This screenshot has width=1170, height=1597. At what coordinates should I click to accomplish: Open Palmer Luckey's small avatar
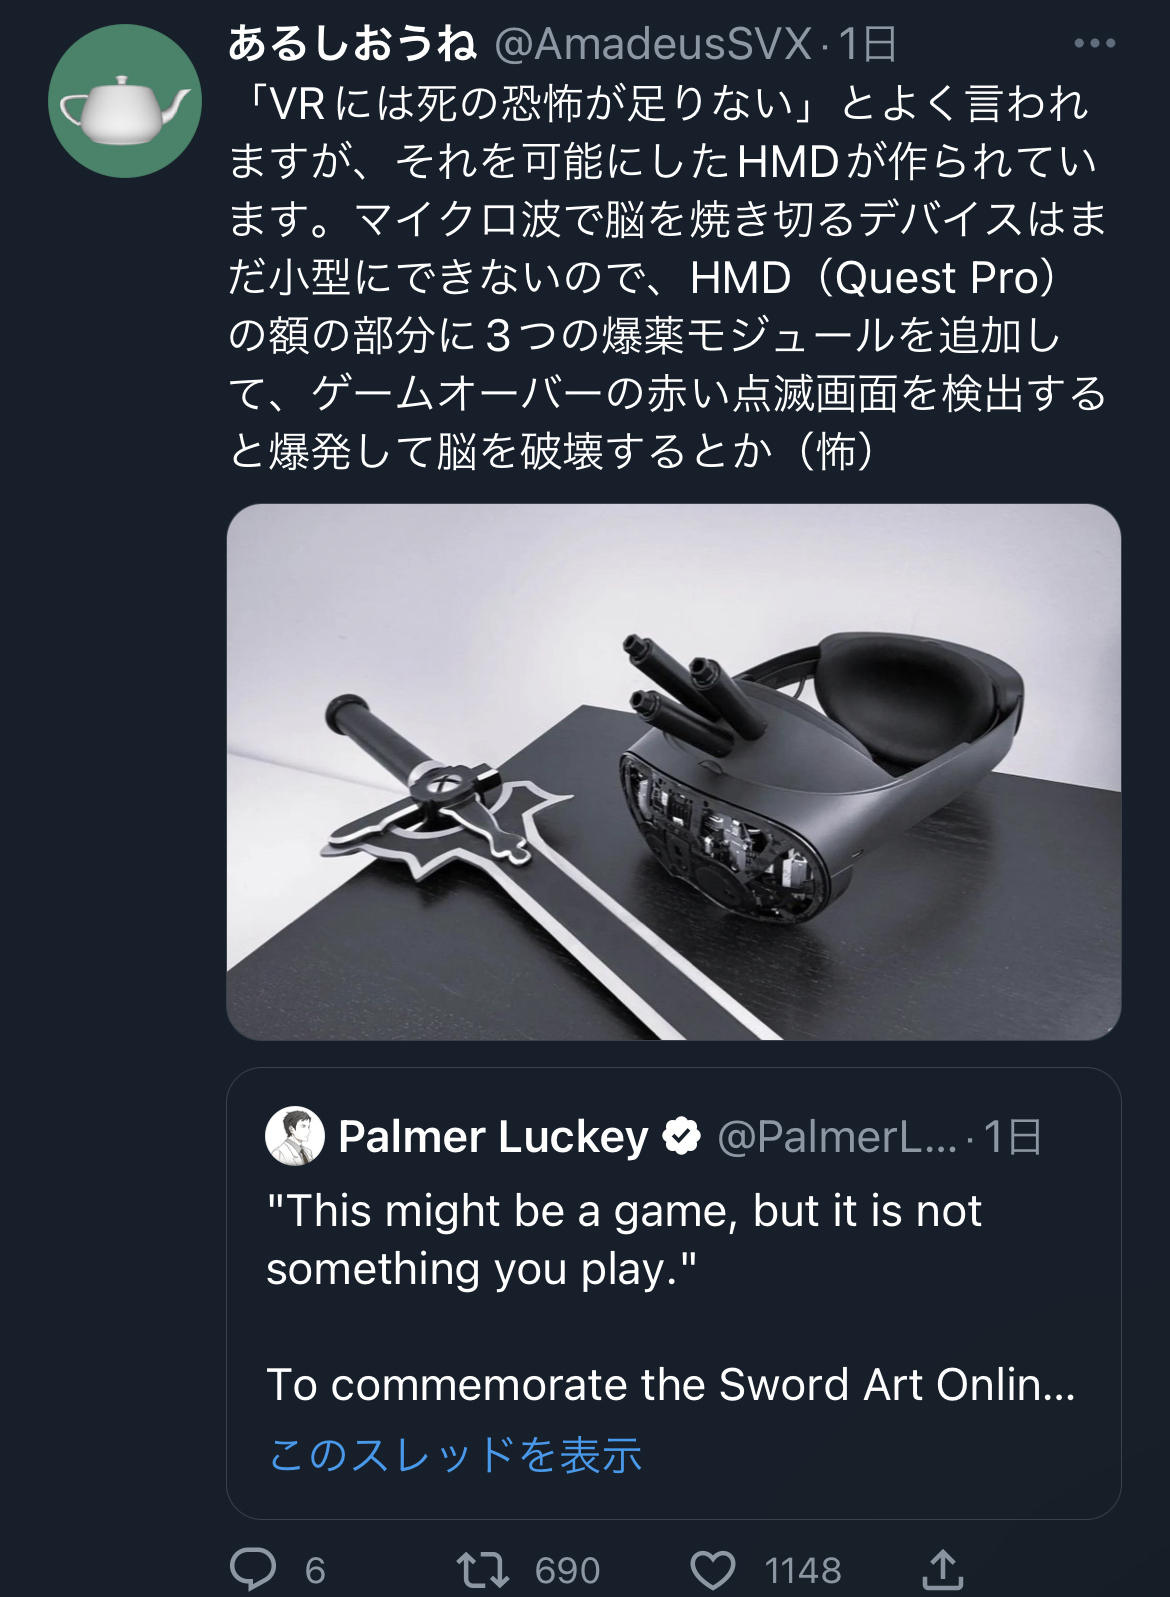295,1136
